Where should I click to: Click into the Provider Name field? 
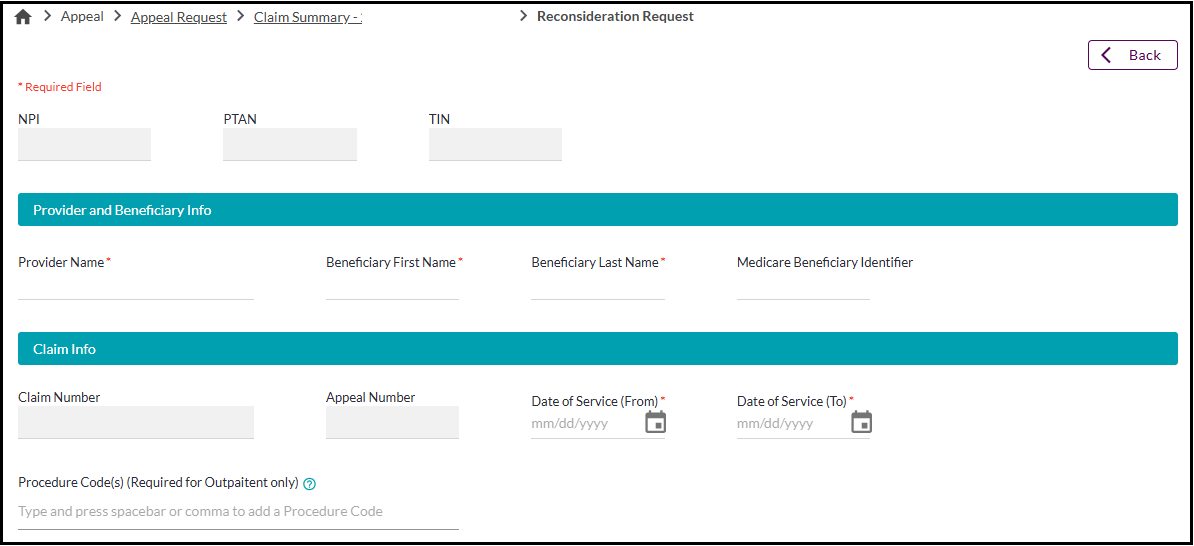[136, 287]
